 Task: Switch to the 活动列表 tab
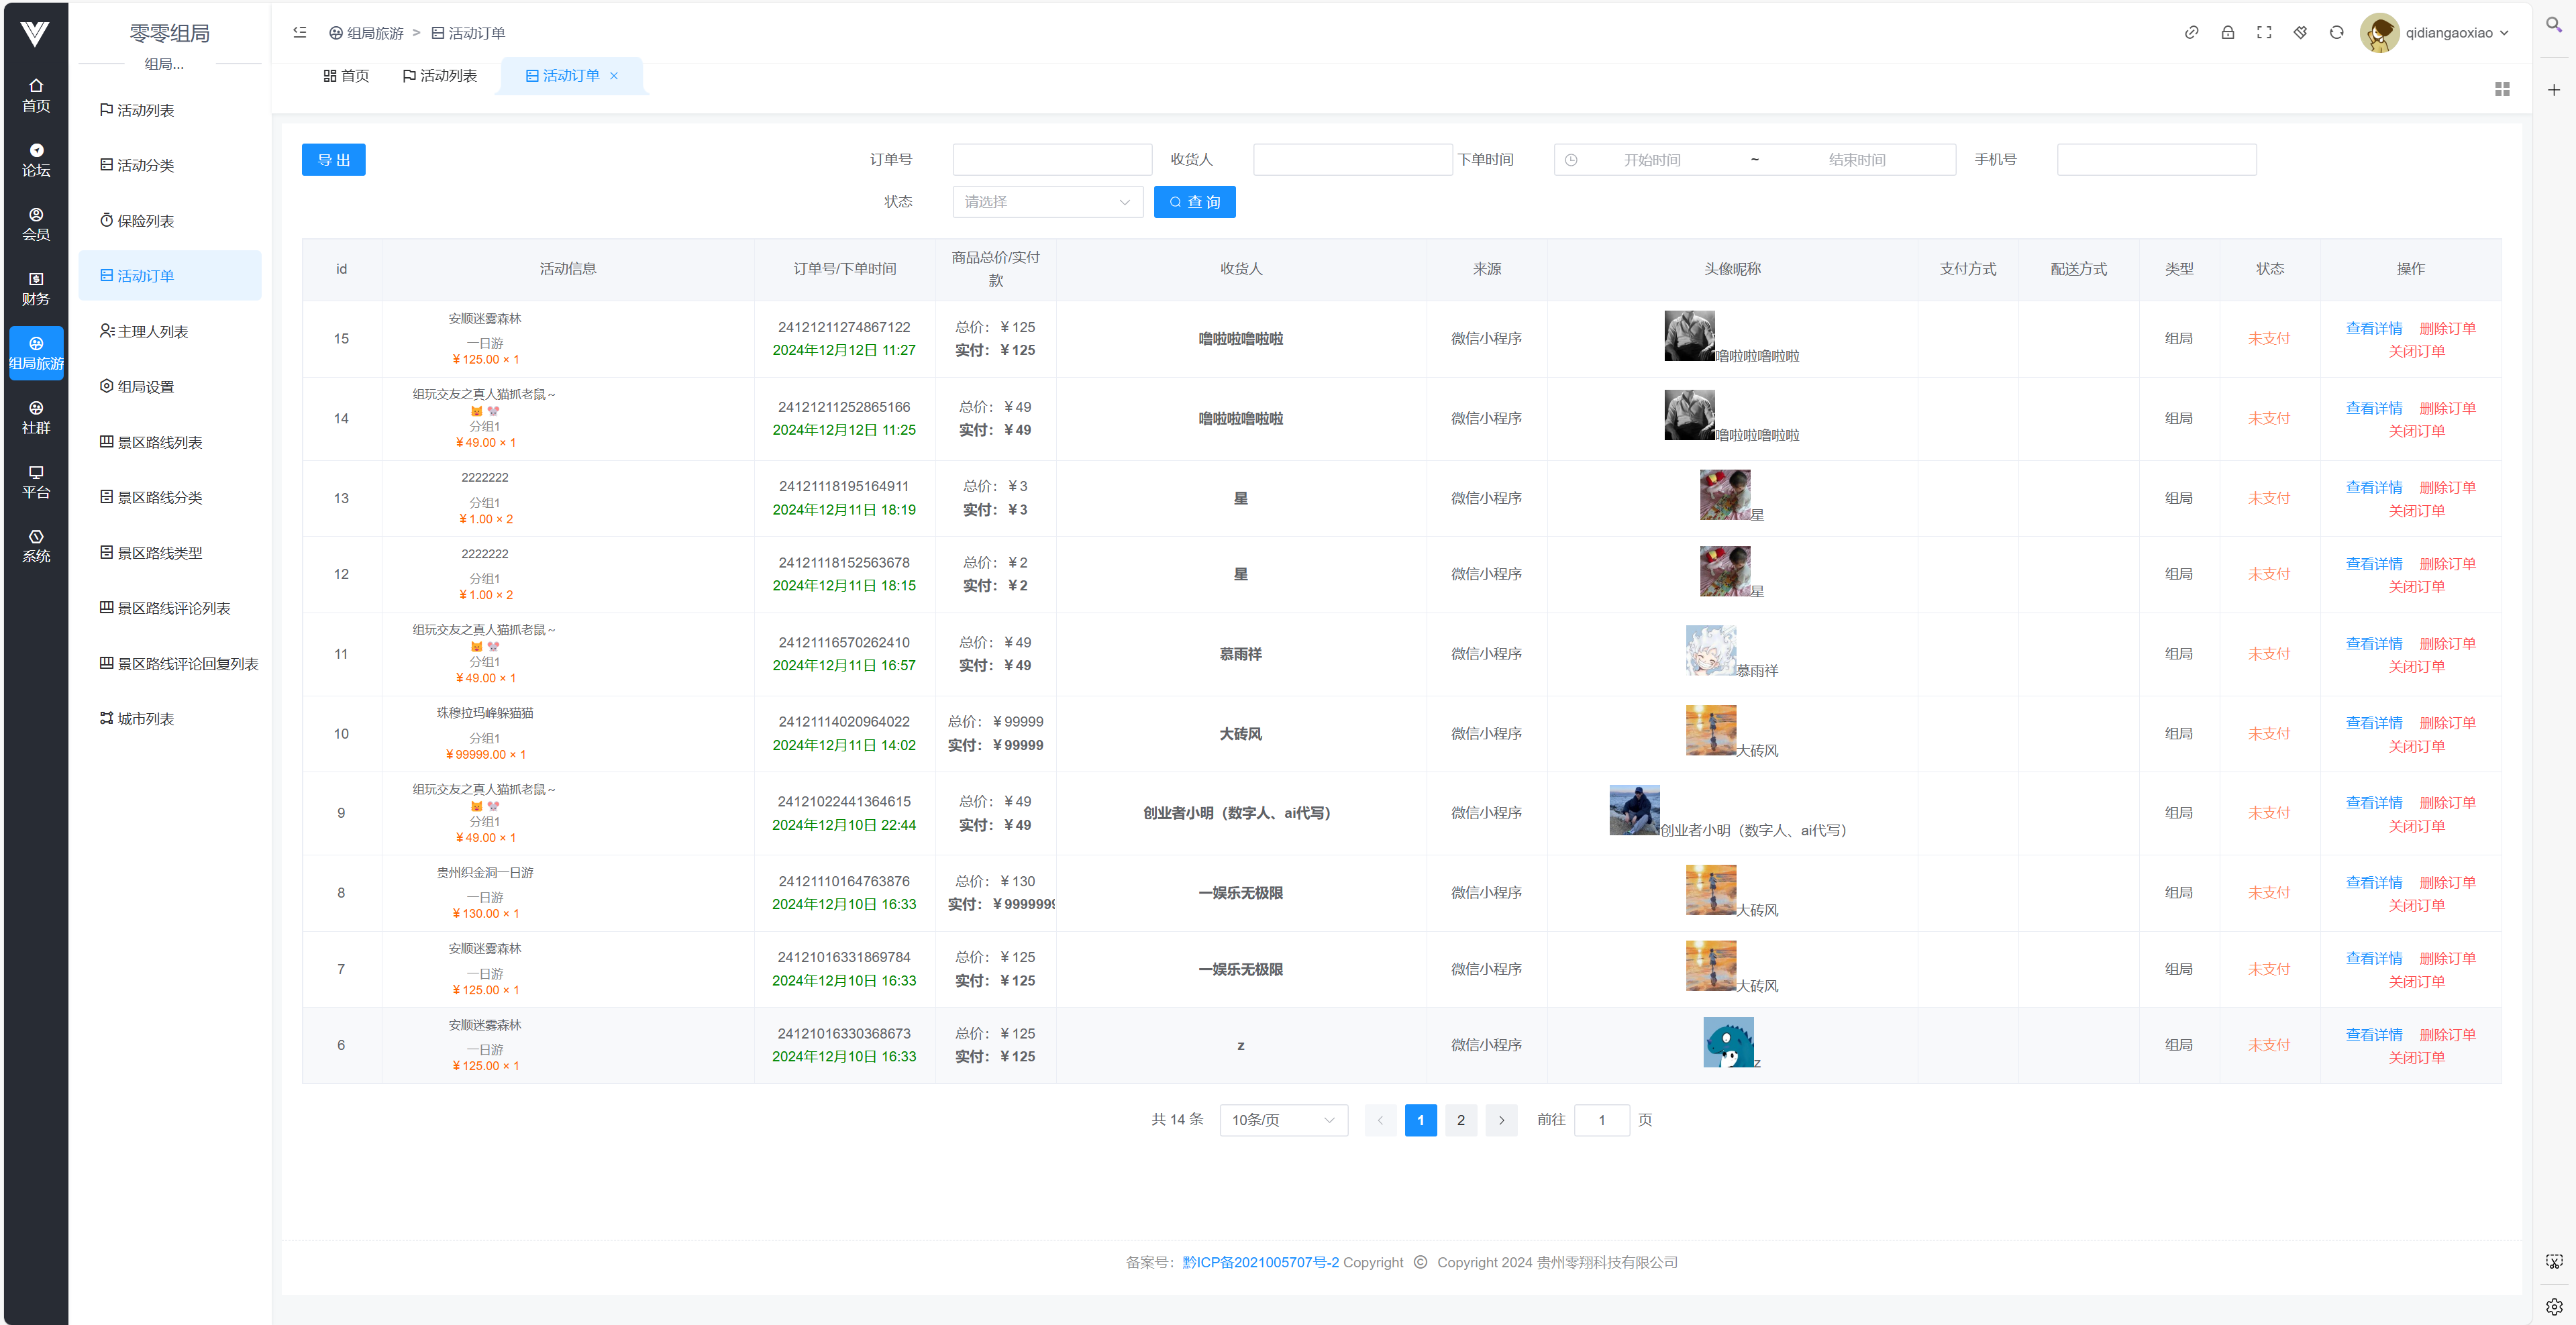pos(439,76)
